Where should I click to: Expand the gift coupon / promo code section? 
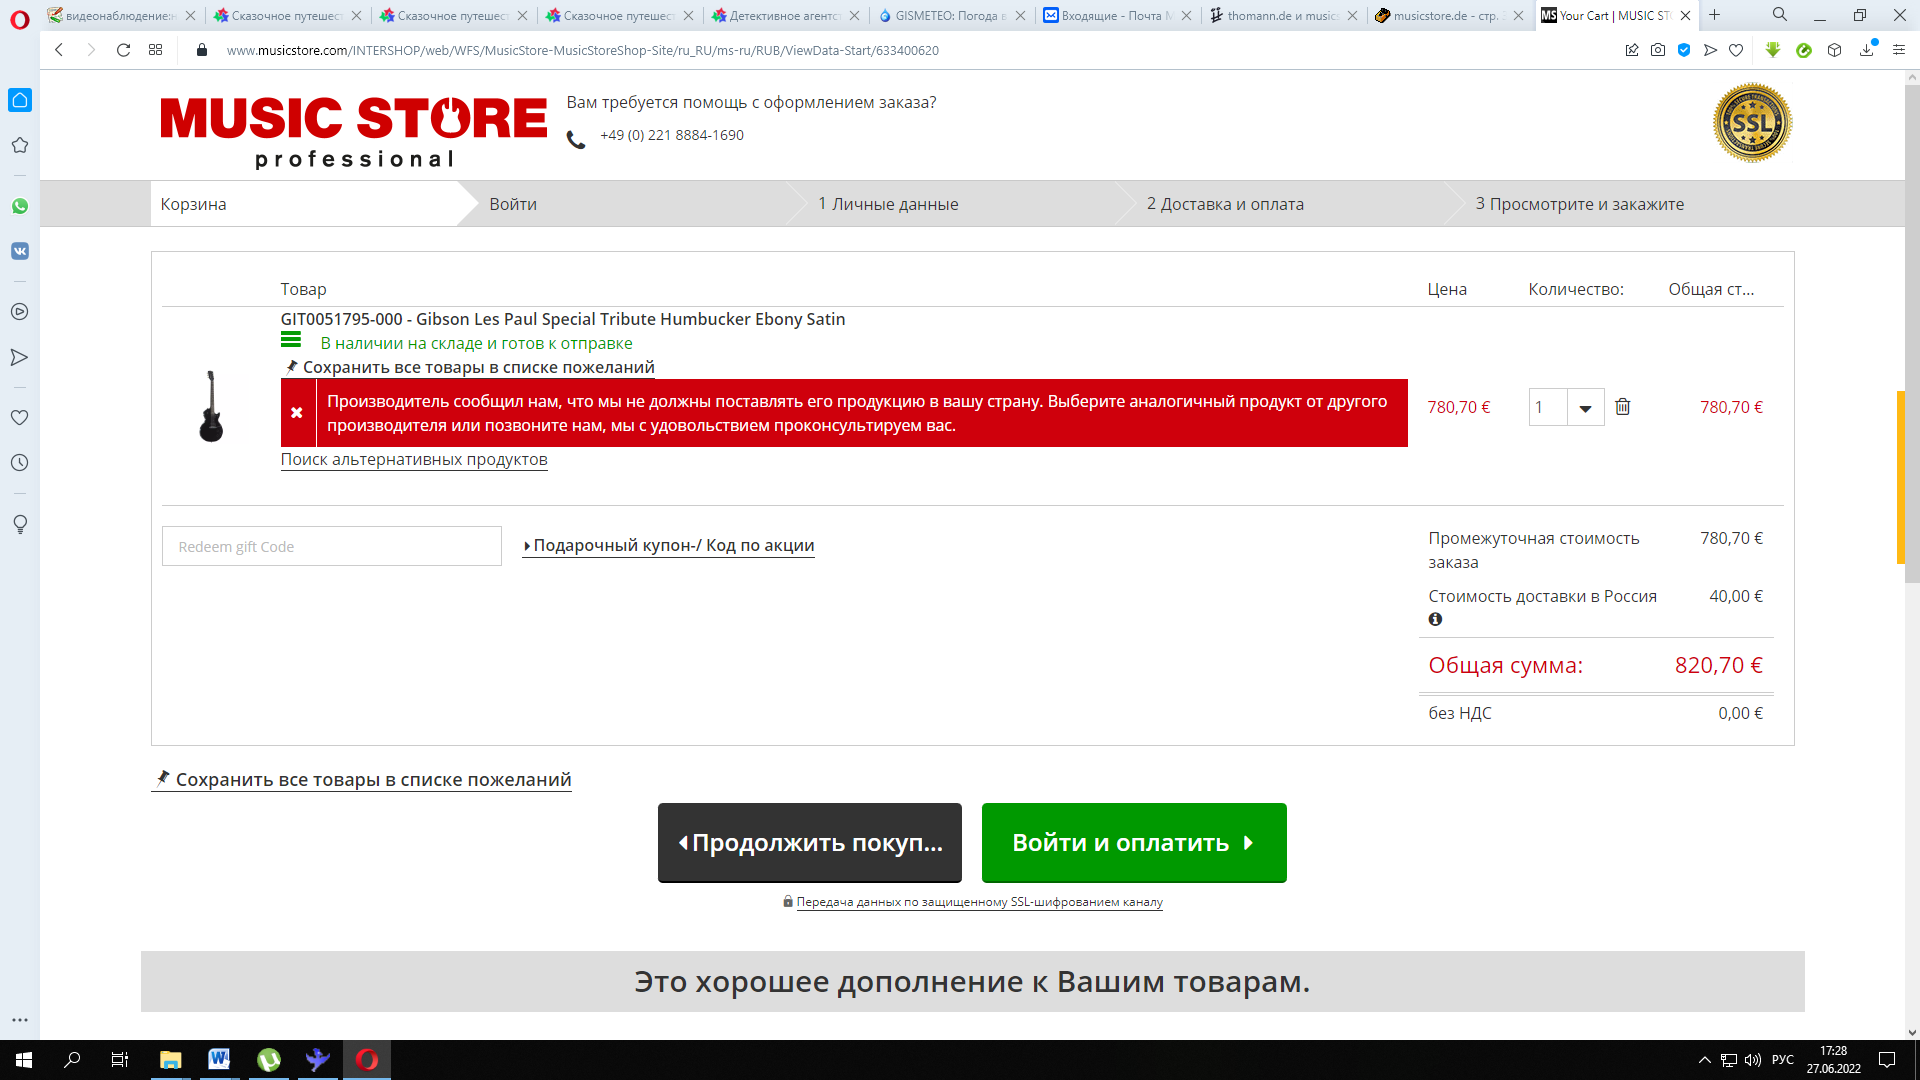[x=668, y=546]
